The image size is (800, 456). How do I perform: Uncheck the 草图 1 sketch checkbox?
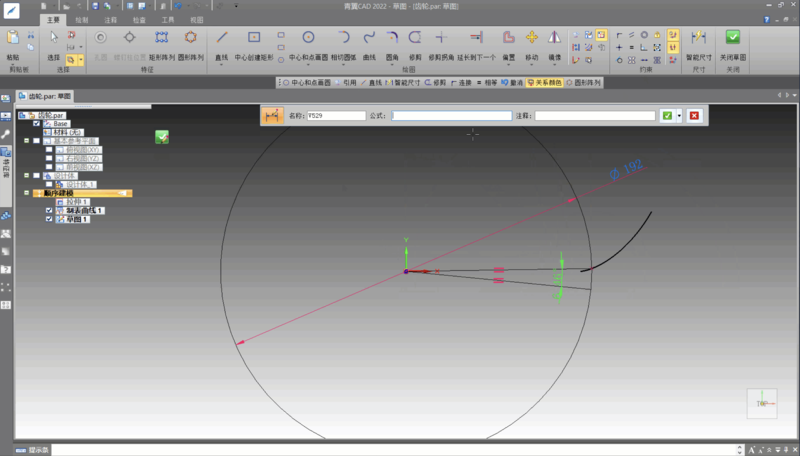pos(50,219)
